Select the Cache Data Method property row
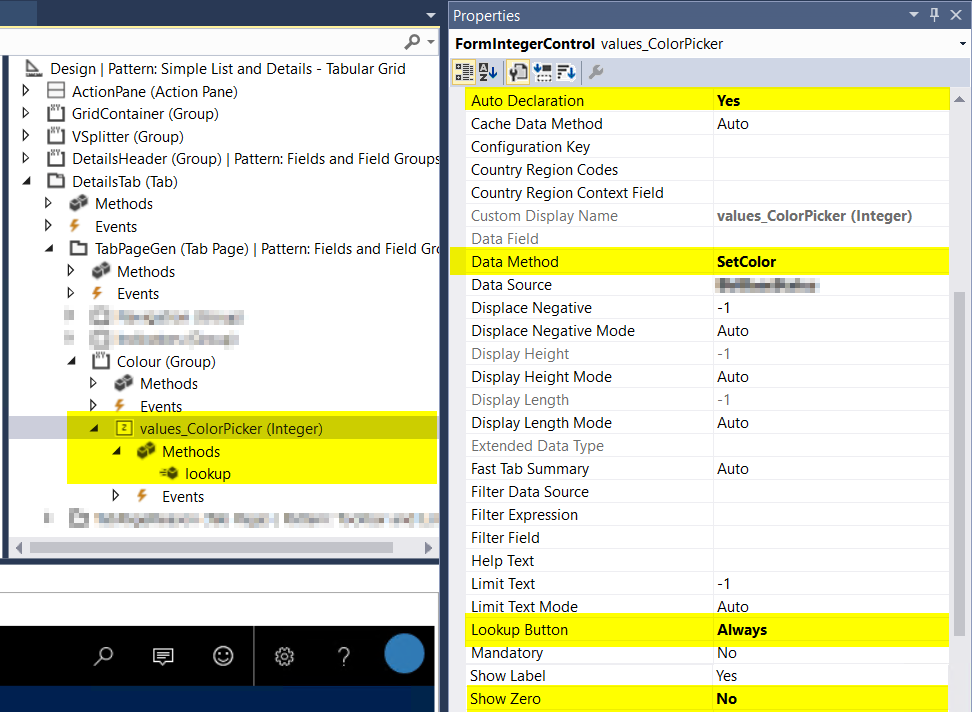This screenshot has height=712, width=973. click(x=707, y=124)
